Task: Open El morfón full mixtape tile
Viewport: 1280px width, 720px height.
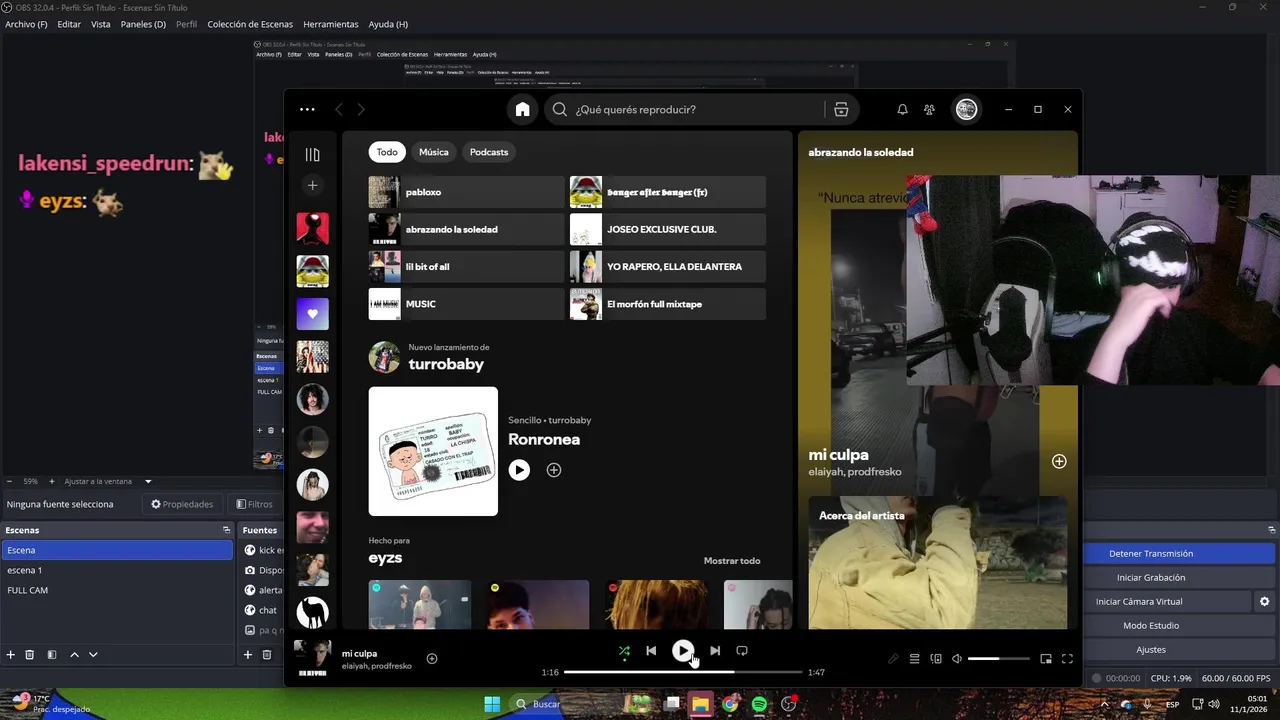Action: click(x=668, y=304)
